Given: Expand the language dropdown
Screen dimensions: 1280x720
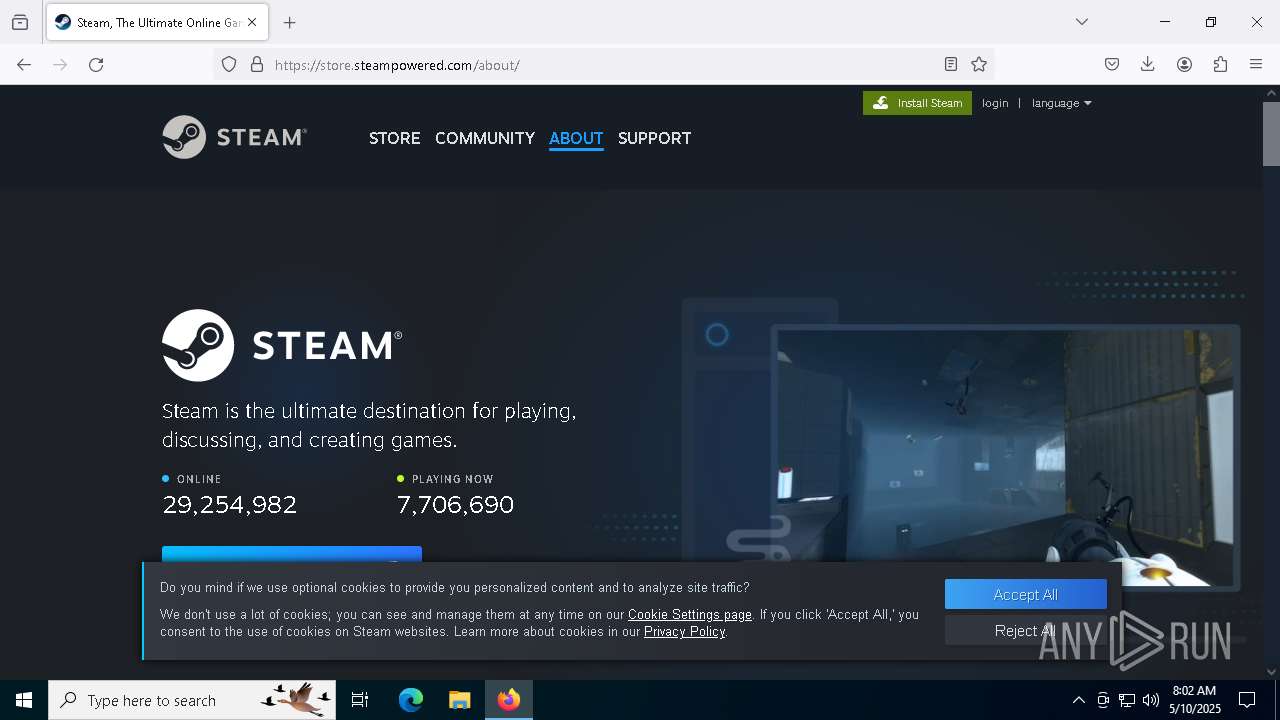Looking at the screenshot, I should click(1061, 103).
